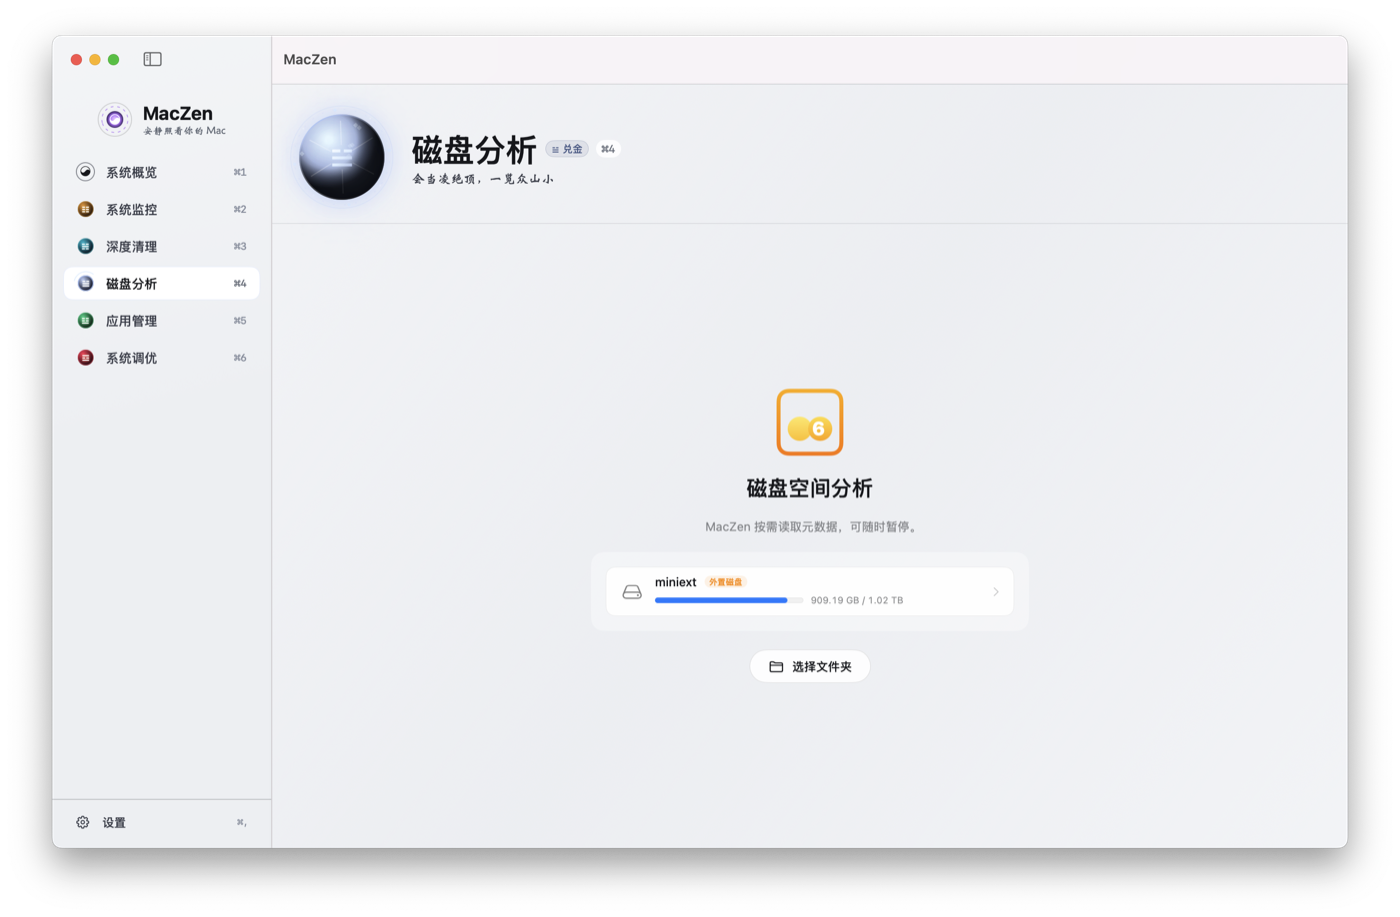Select the miniext disk row
This screenshot has width=1400, height=917.
pos(810,591)
